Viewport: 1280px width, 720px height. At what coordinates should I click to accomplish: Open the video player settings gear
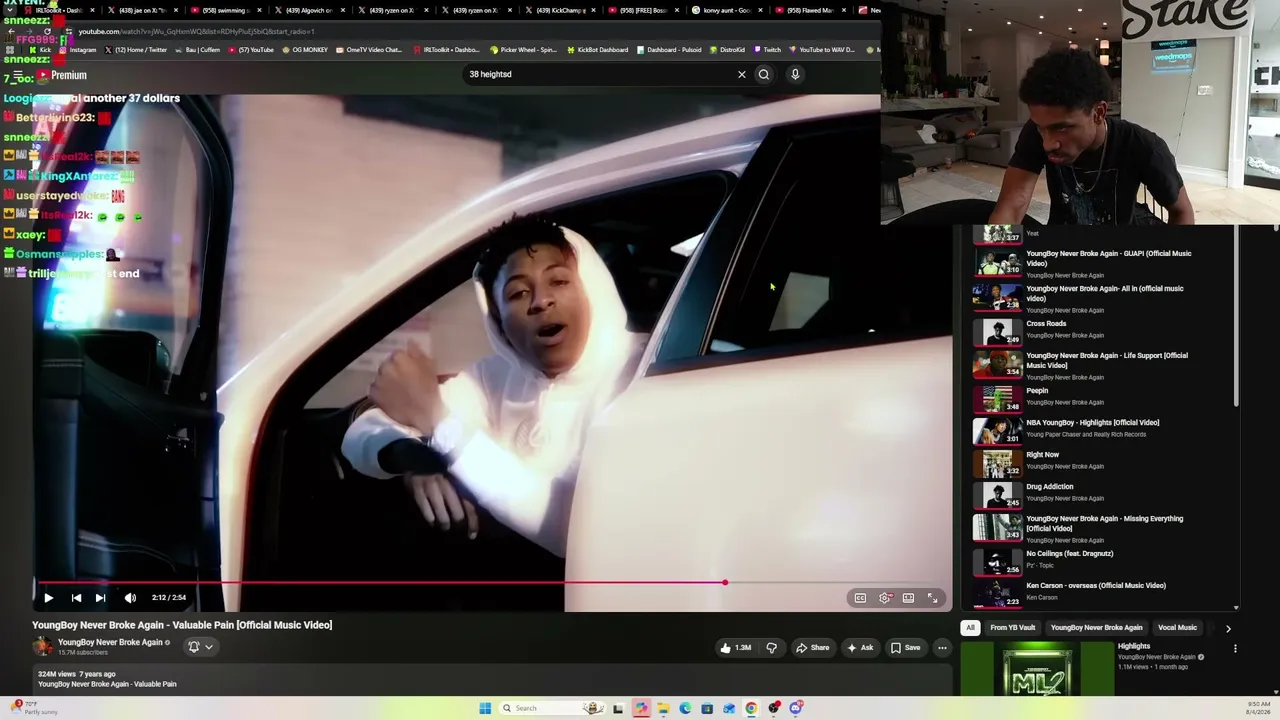[885, 598]
